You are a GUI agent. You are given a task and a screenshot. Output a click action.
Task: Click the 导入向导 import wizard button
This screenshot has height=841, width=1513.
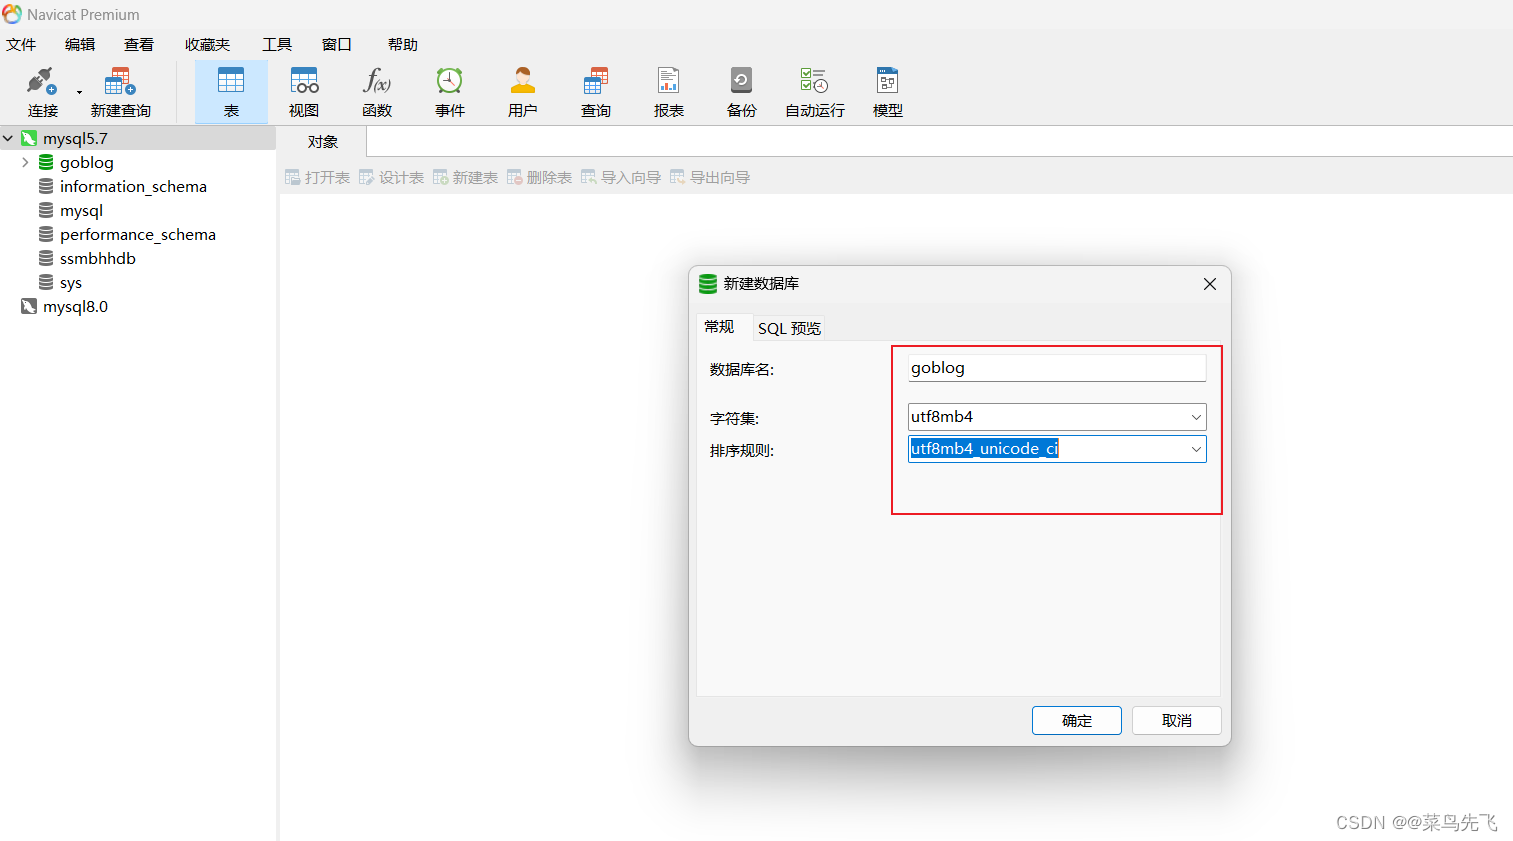[x=621, y=177]
